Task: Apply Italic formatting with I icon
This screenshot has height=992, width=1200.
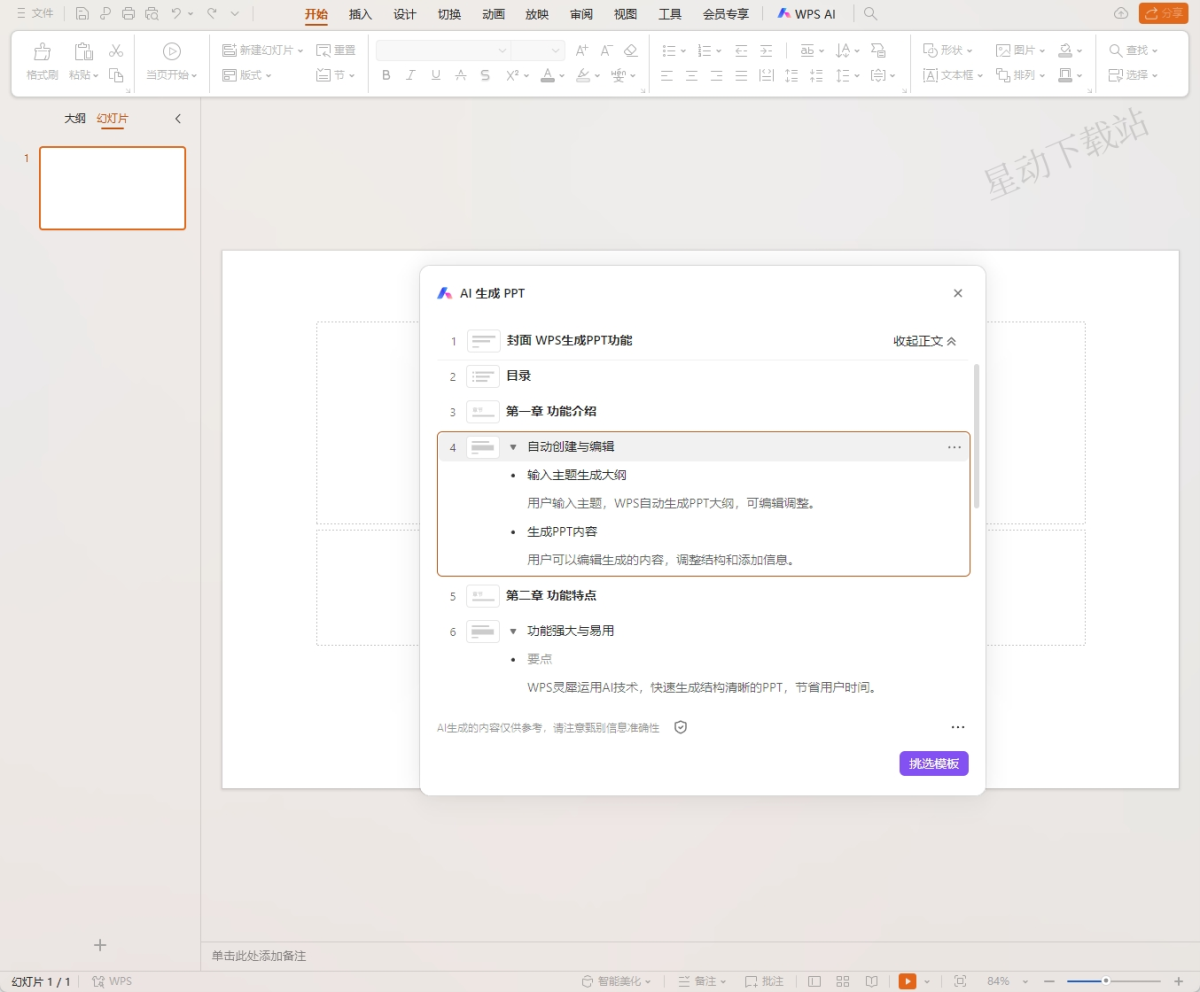Action: click(411, 75)
